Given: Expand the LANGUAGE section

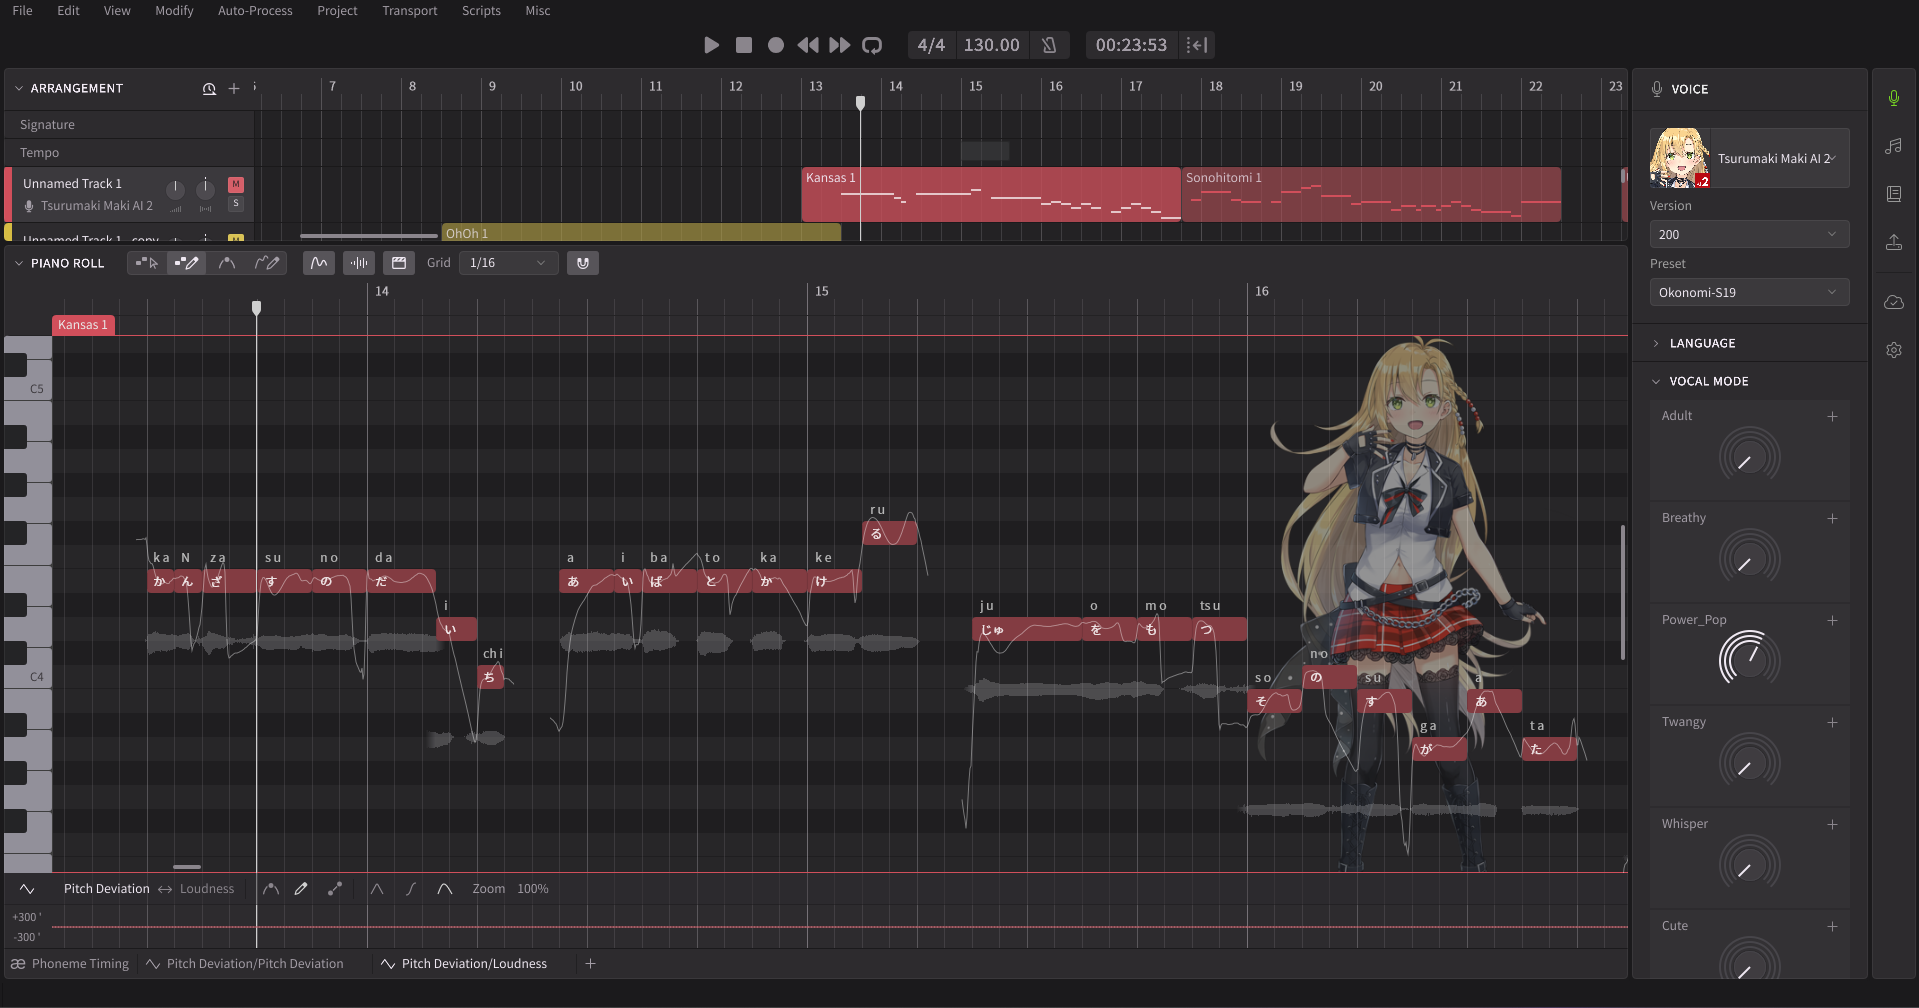Looking at the screenshot, I should (x=1702, y=343).
